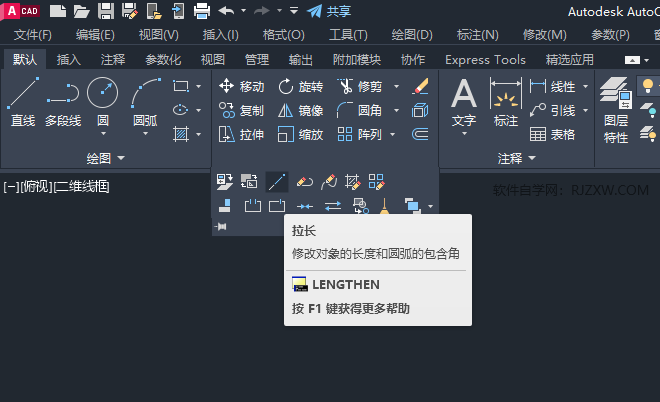Click the Join icon
The width and height of the screenshot is (660, 402).
pyautogui.click(x=305, y=206)
